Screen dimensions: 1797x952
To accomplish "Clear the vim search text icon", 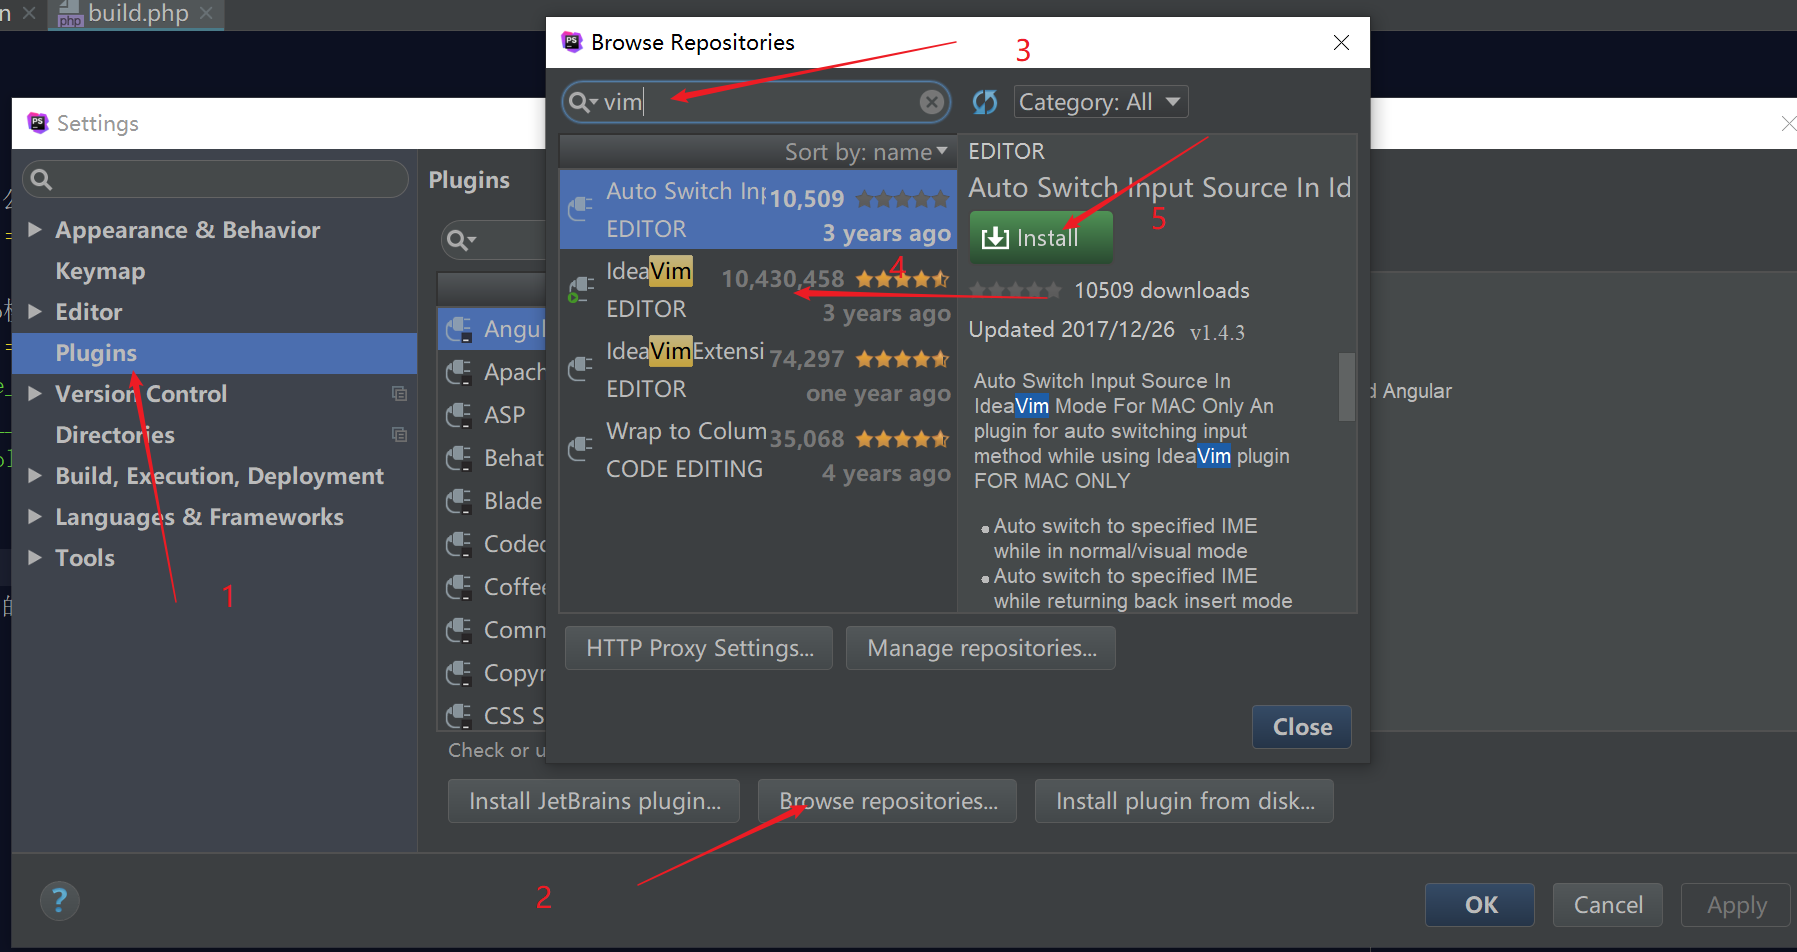I will (932, 102).
